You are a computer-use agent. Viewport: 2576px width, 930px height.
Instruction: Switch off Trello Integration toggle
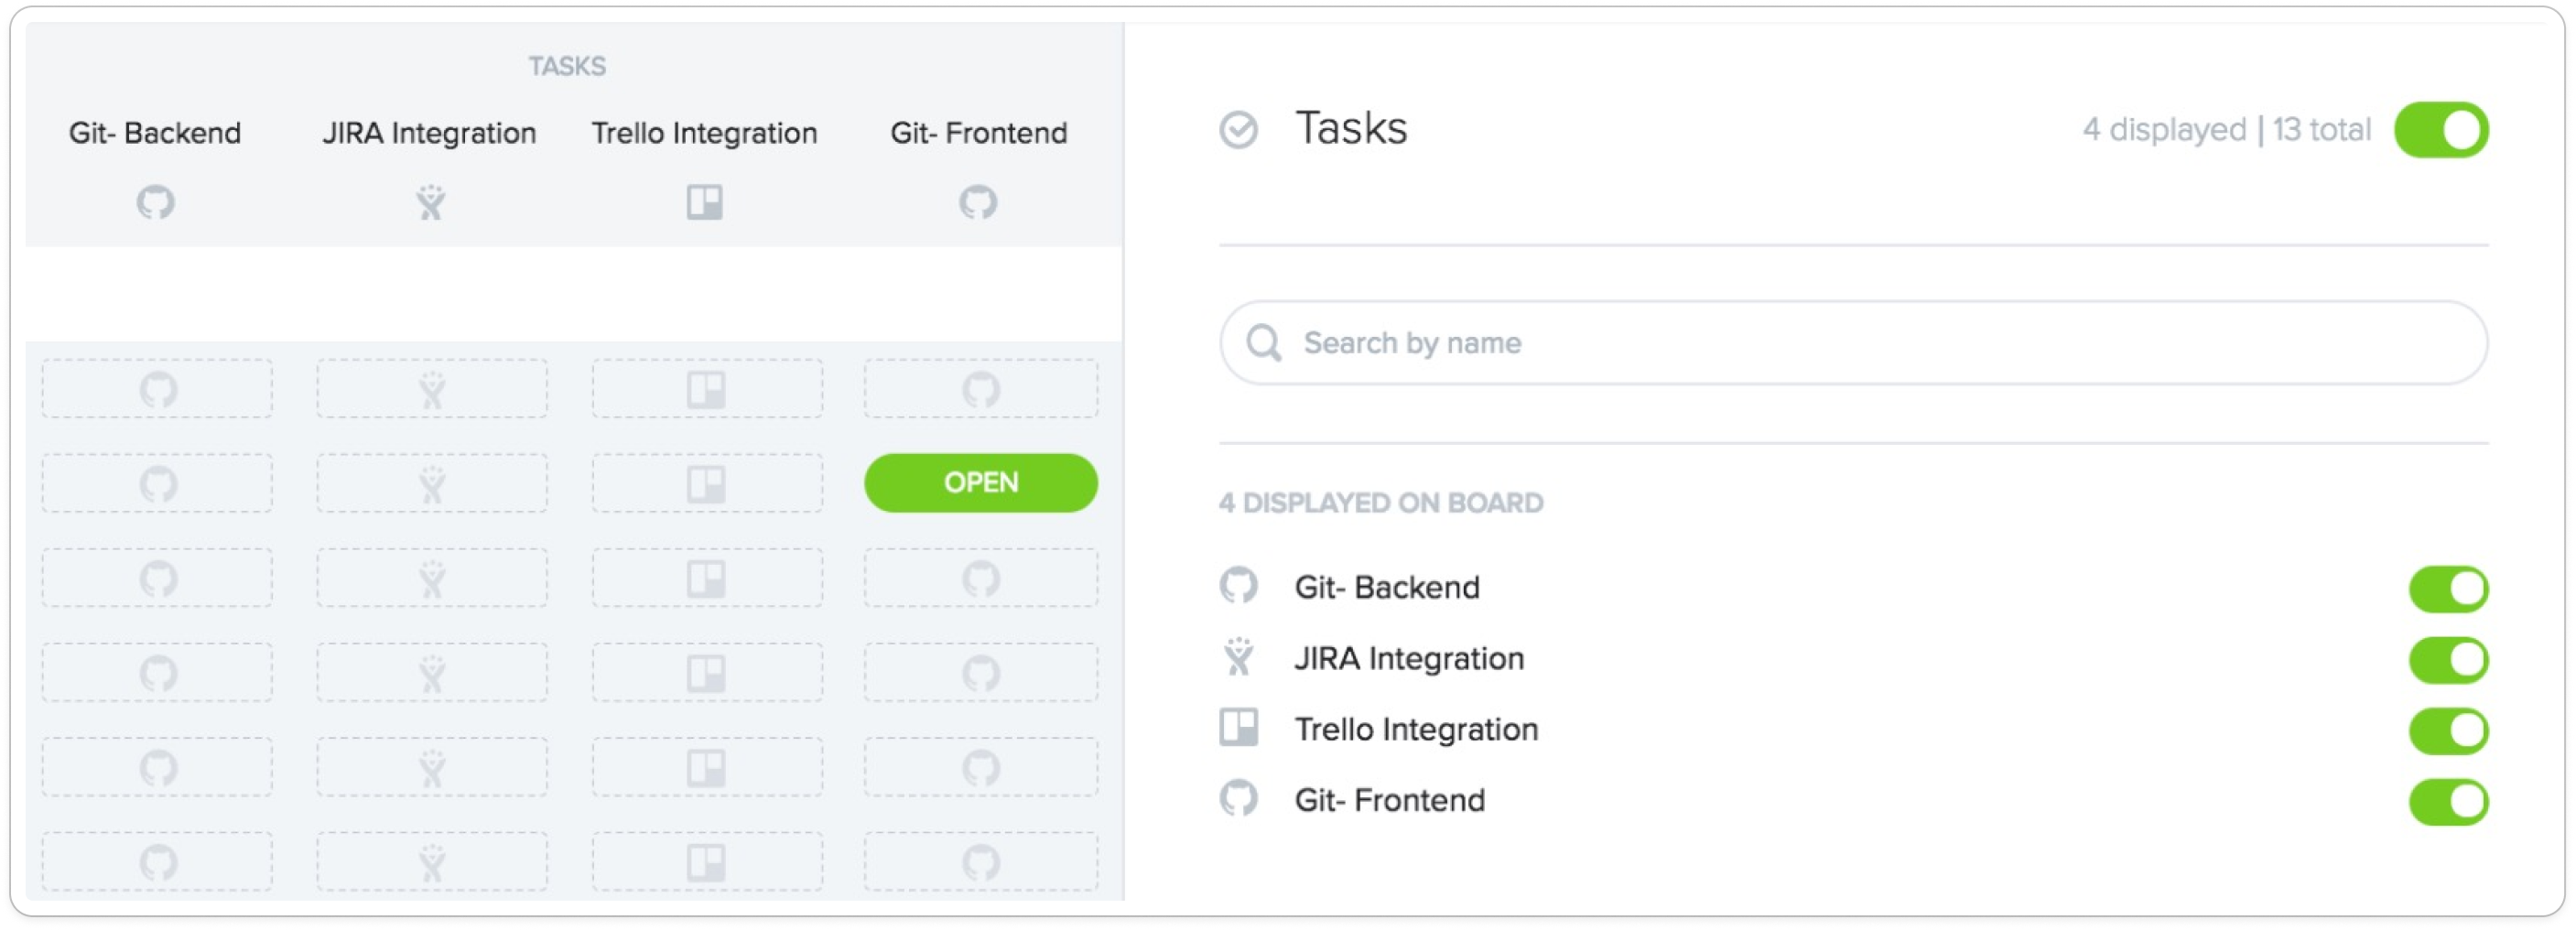[2448, 731]
